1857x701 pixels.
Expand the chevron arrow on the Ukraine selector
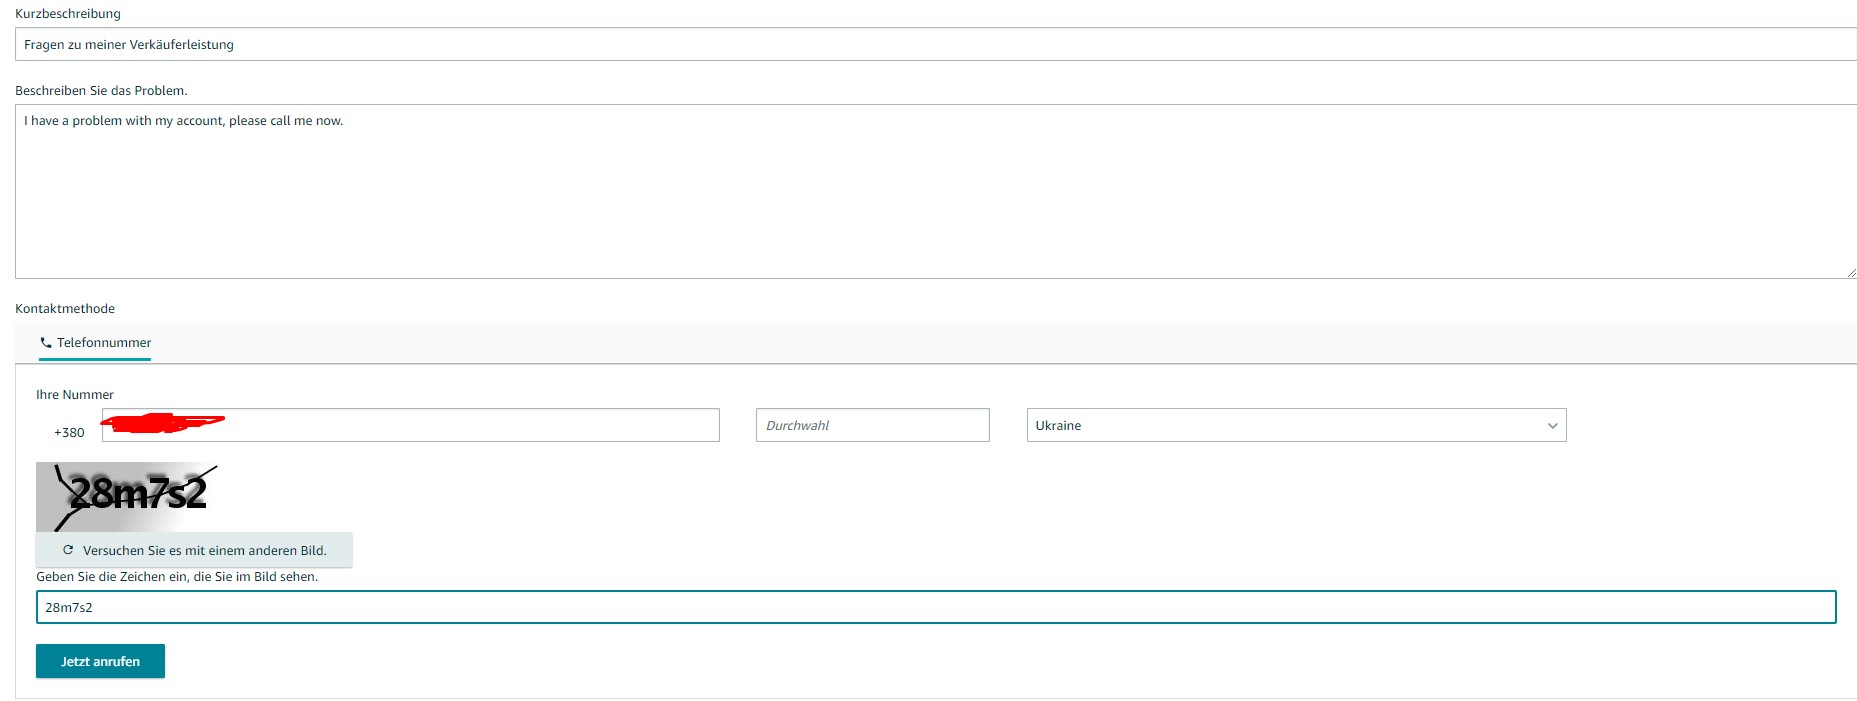(1552, 426)
